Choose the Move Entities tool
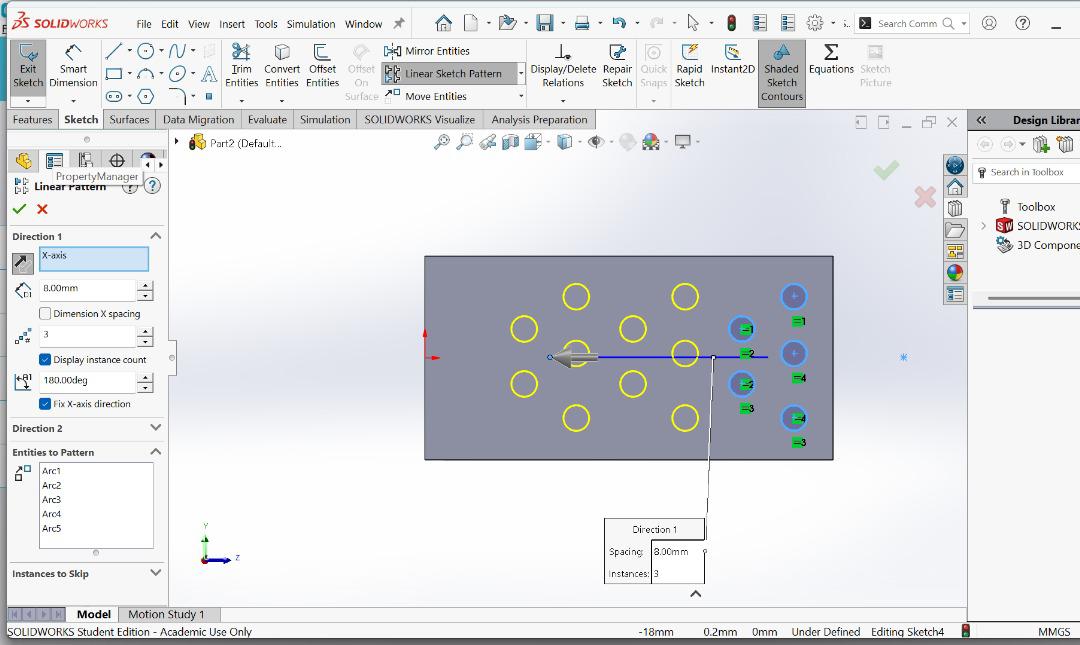 (426, 96)
